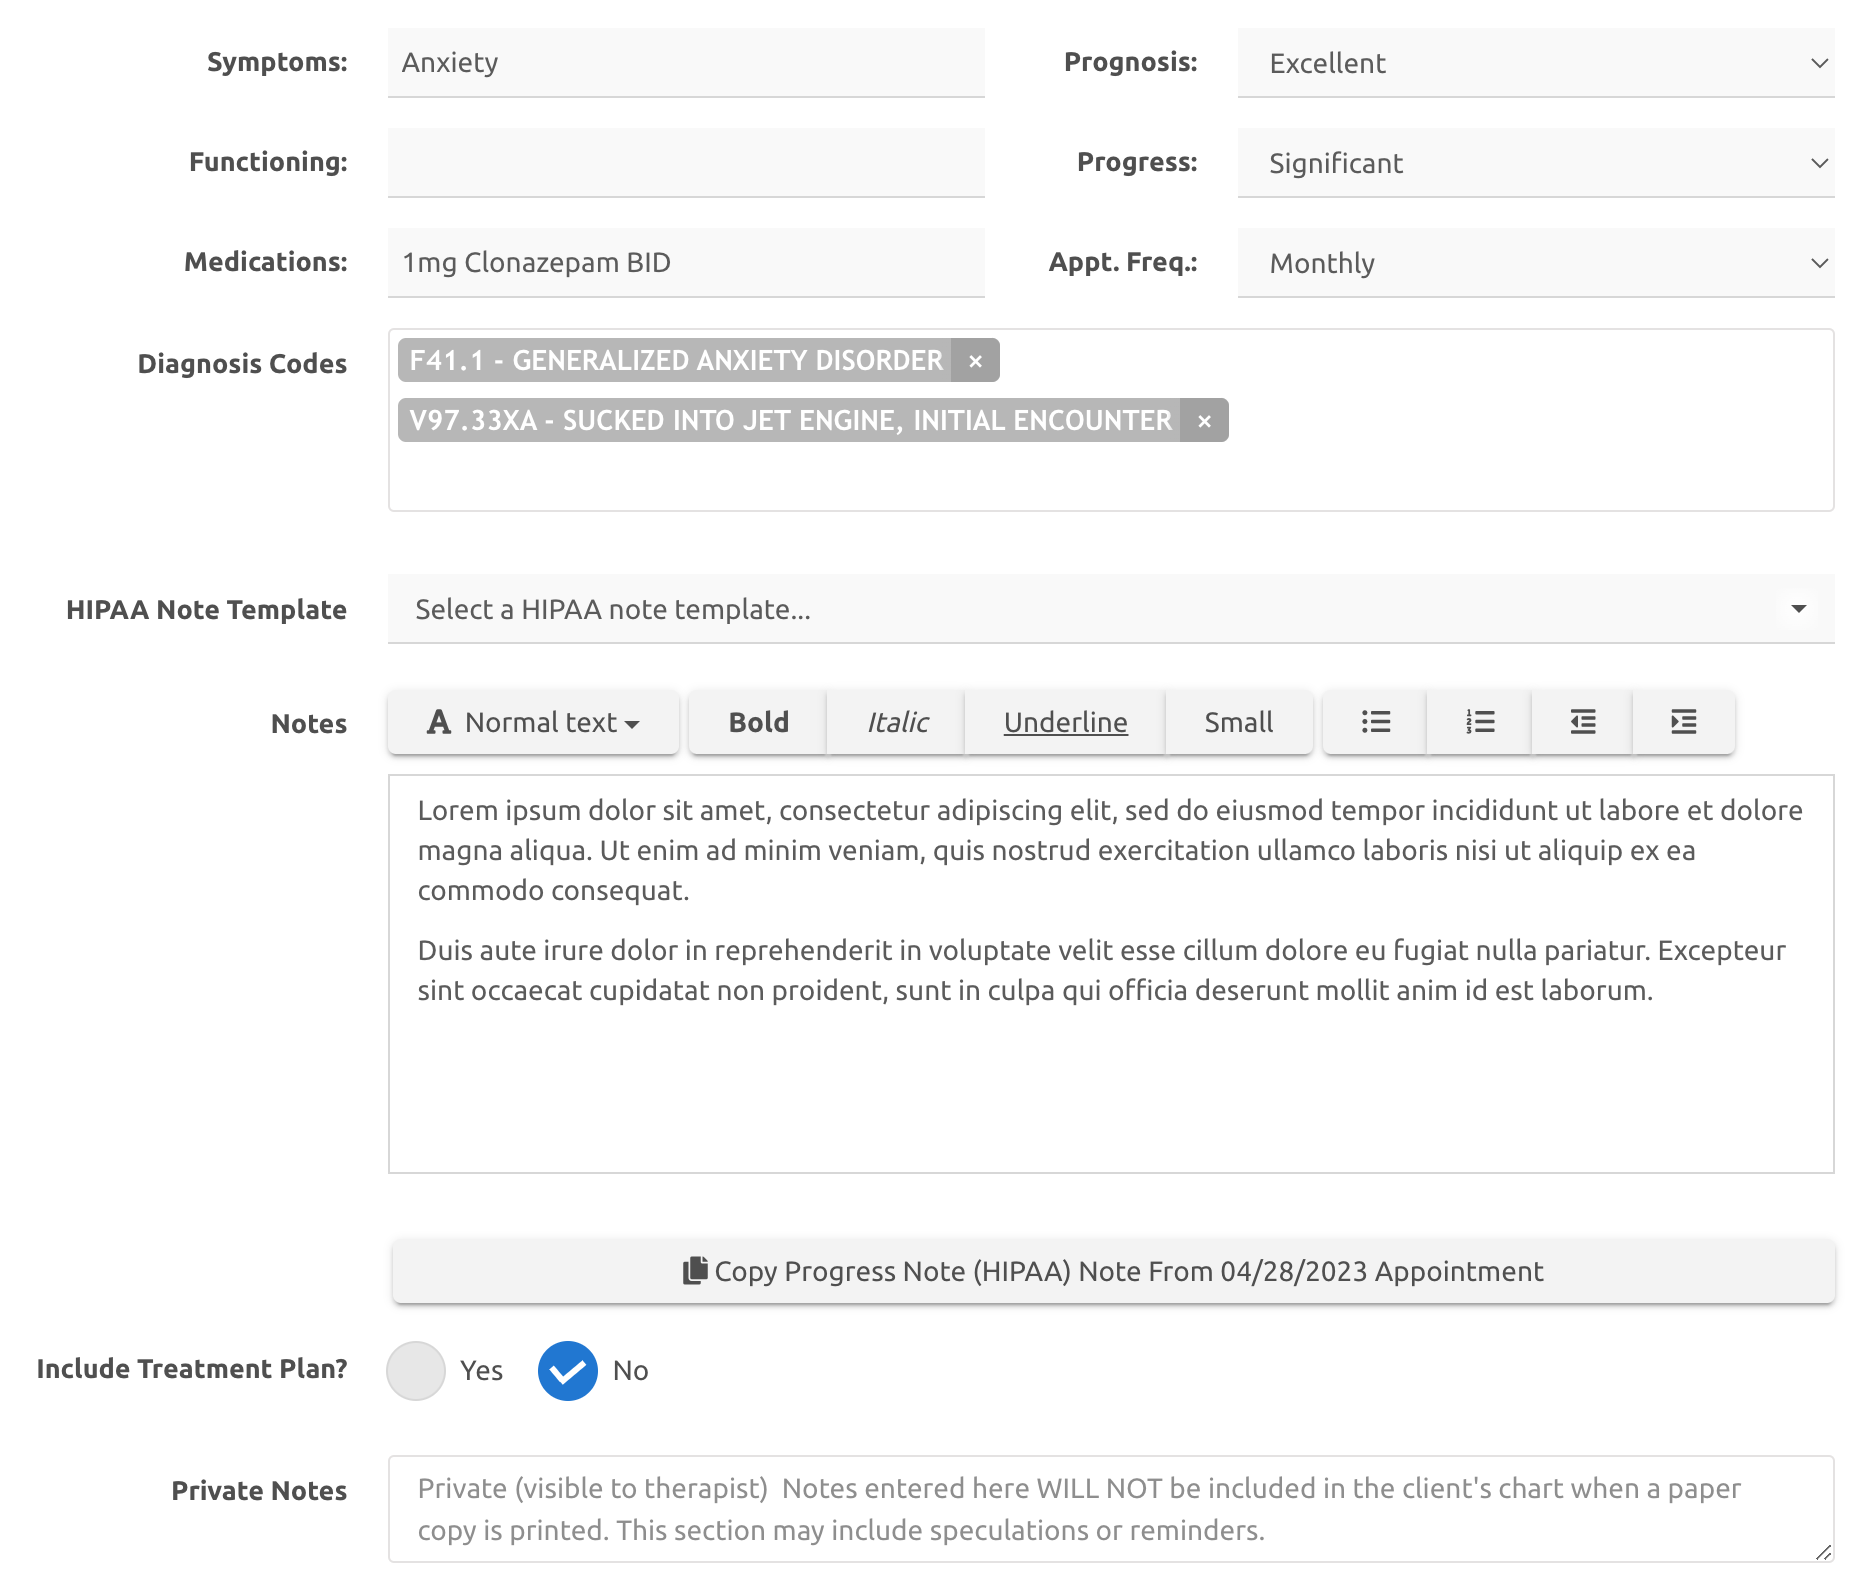Apply Italic formatting
This screenshot has width=1856, height=1586.
click(896, 722)
